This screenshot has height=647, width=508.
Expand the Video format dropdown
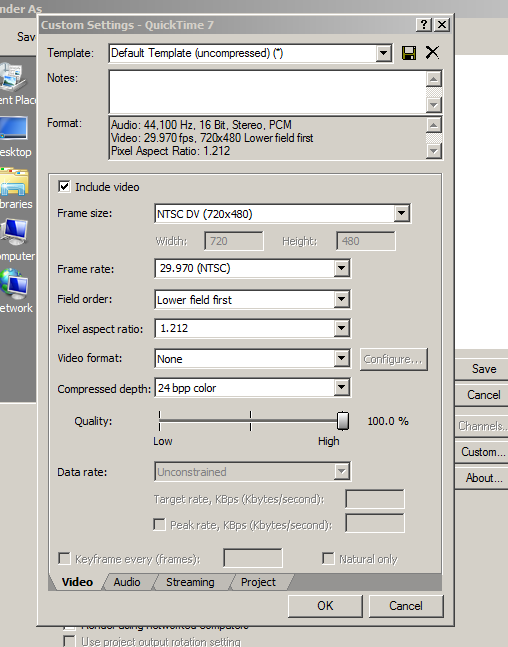[x=341, y=359]
